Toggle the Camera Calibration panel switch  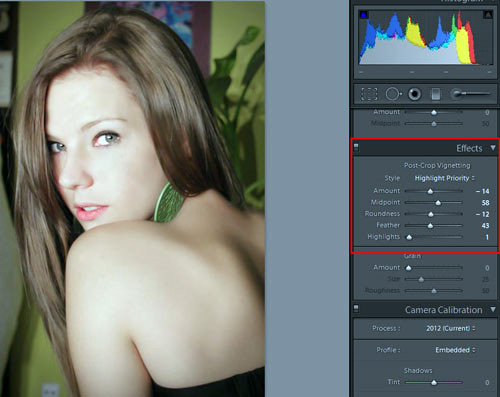coord(356,308)
